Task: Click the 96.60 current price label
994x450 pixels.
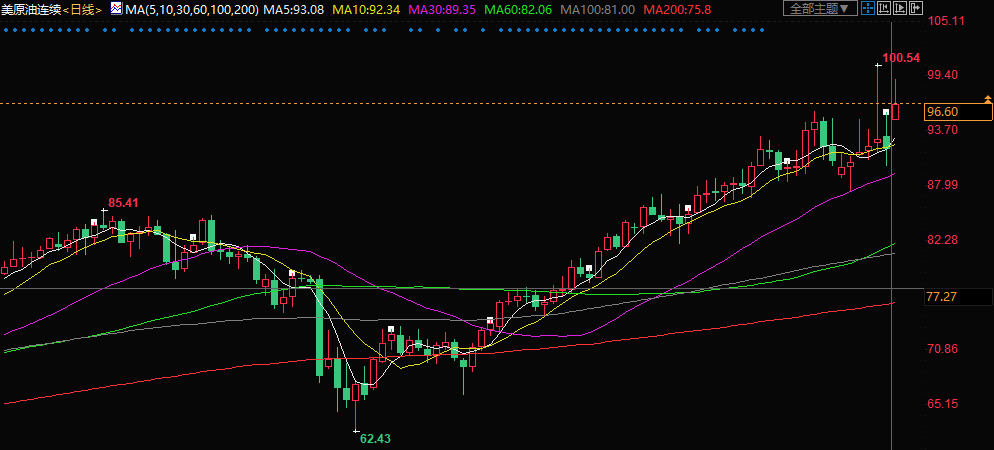Action: [943, 111]
